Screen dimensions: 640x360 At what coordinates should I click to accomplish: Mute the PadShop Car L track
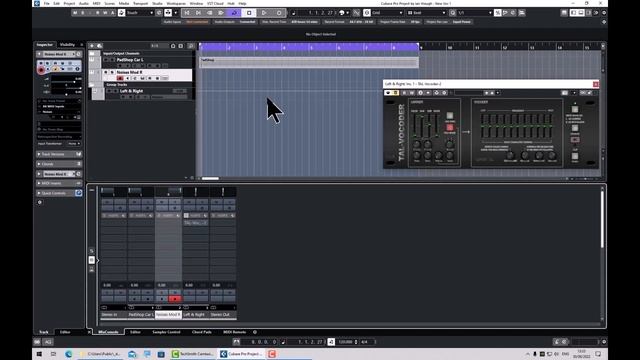(x=106, y=60)
